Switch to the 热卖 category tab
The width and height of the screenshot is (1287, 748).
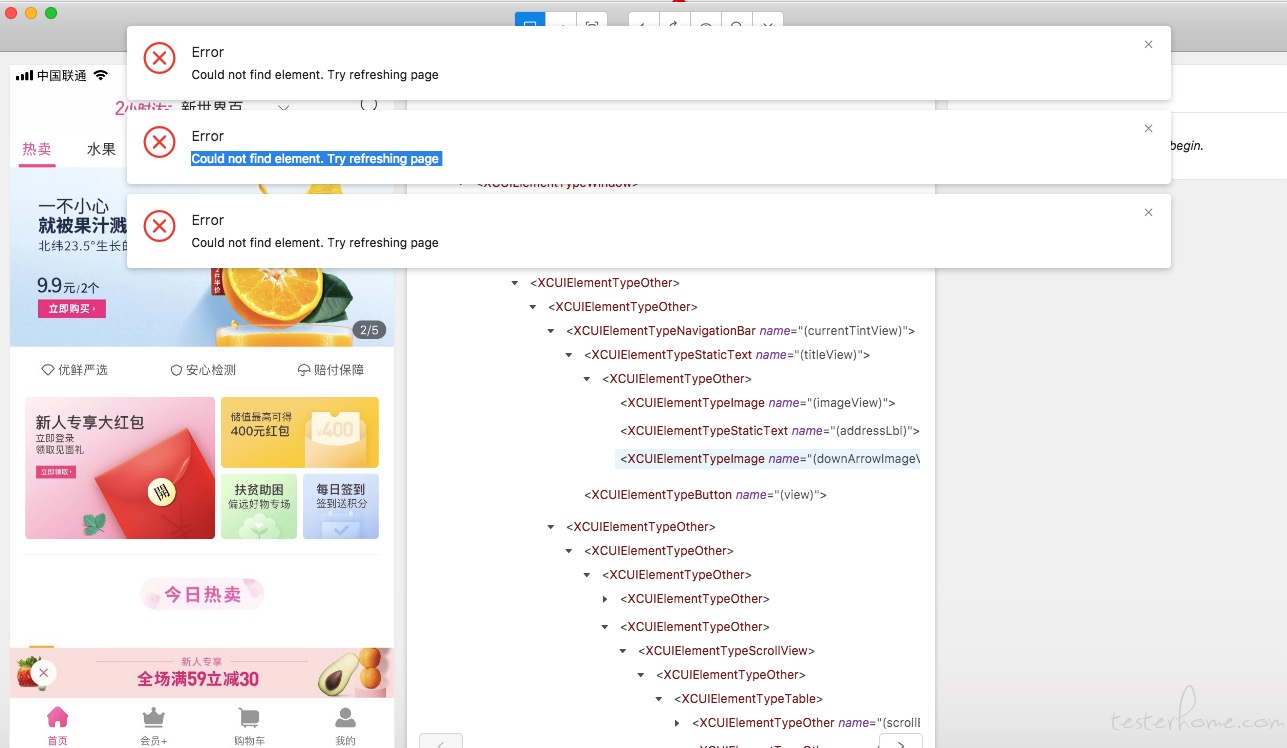click(x=37, y=149)
